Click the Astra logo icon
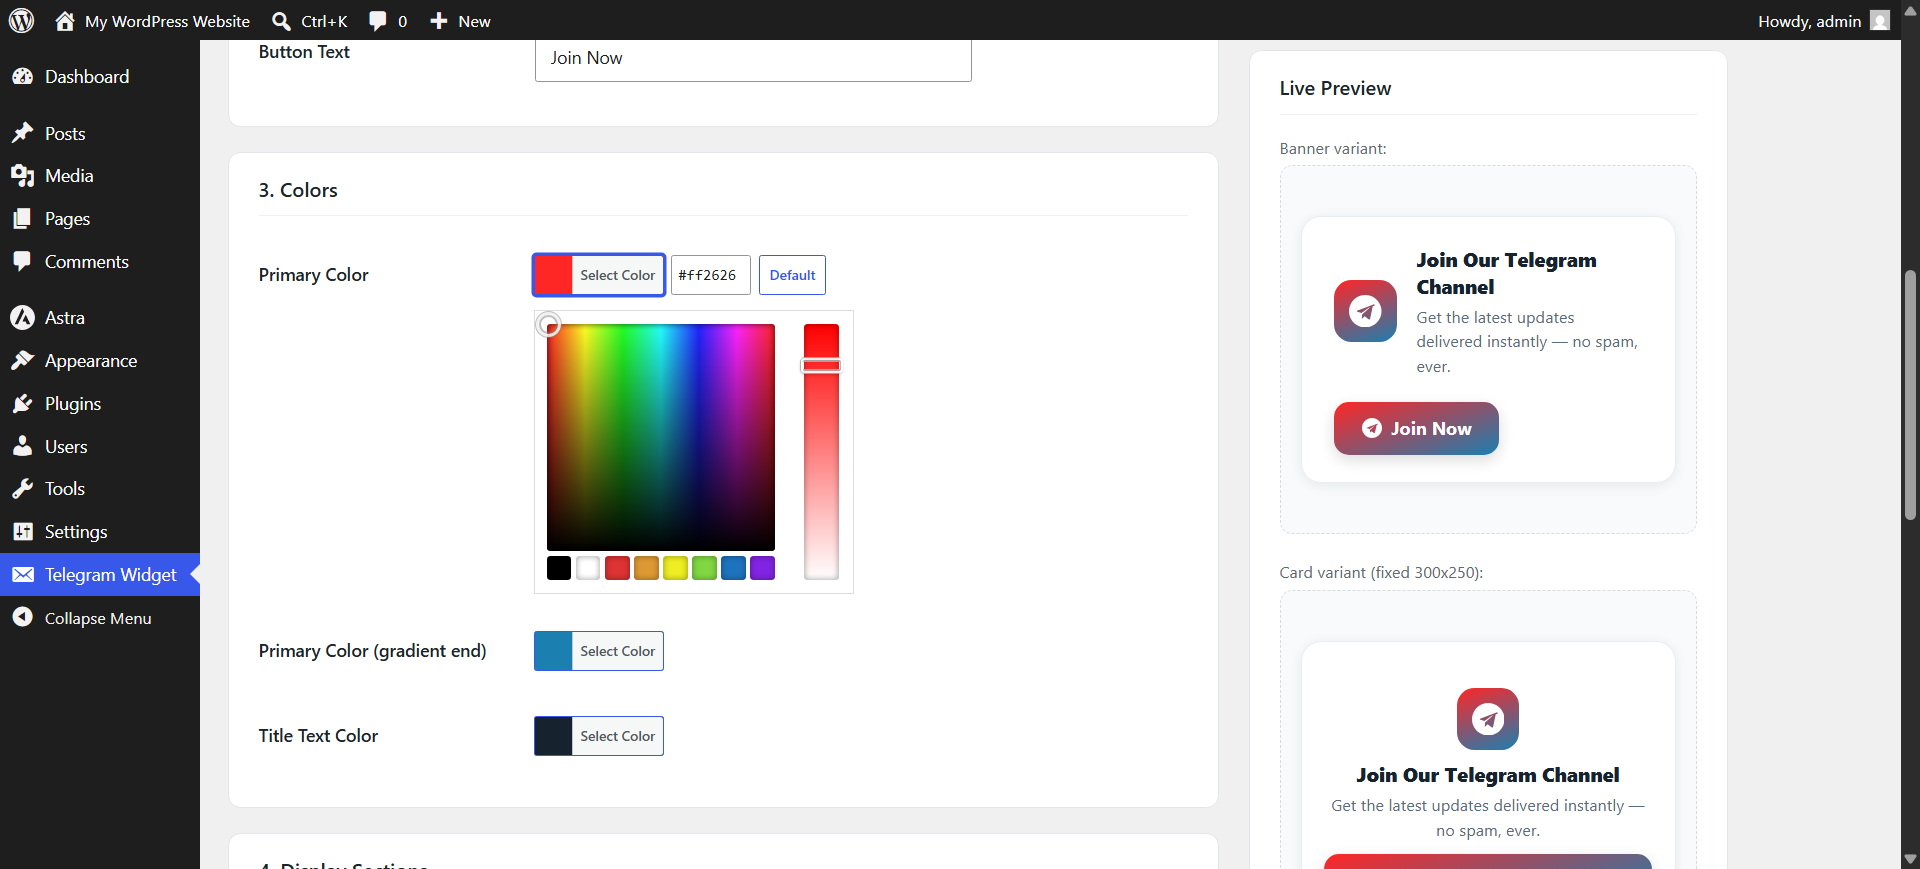The height and width of the screenshot is (869, 1920). tap(23, 318)
